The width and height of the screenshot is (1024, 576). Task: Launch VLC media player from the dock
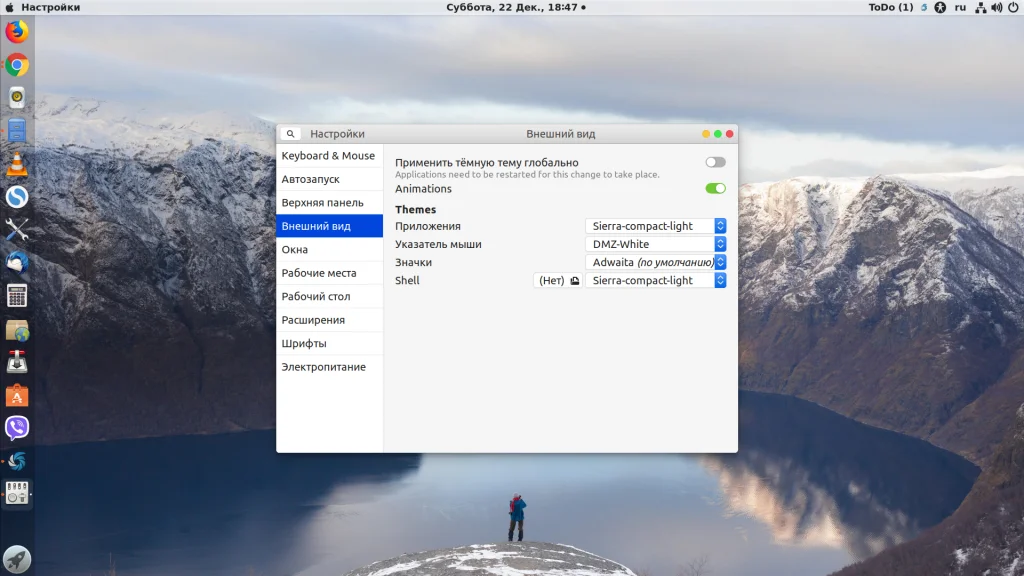coord(17,164)
